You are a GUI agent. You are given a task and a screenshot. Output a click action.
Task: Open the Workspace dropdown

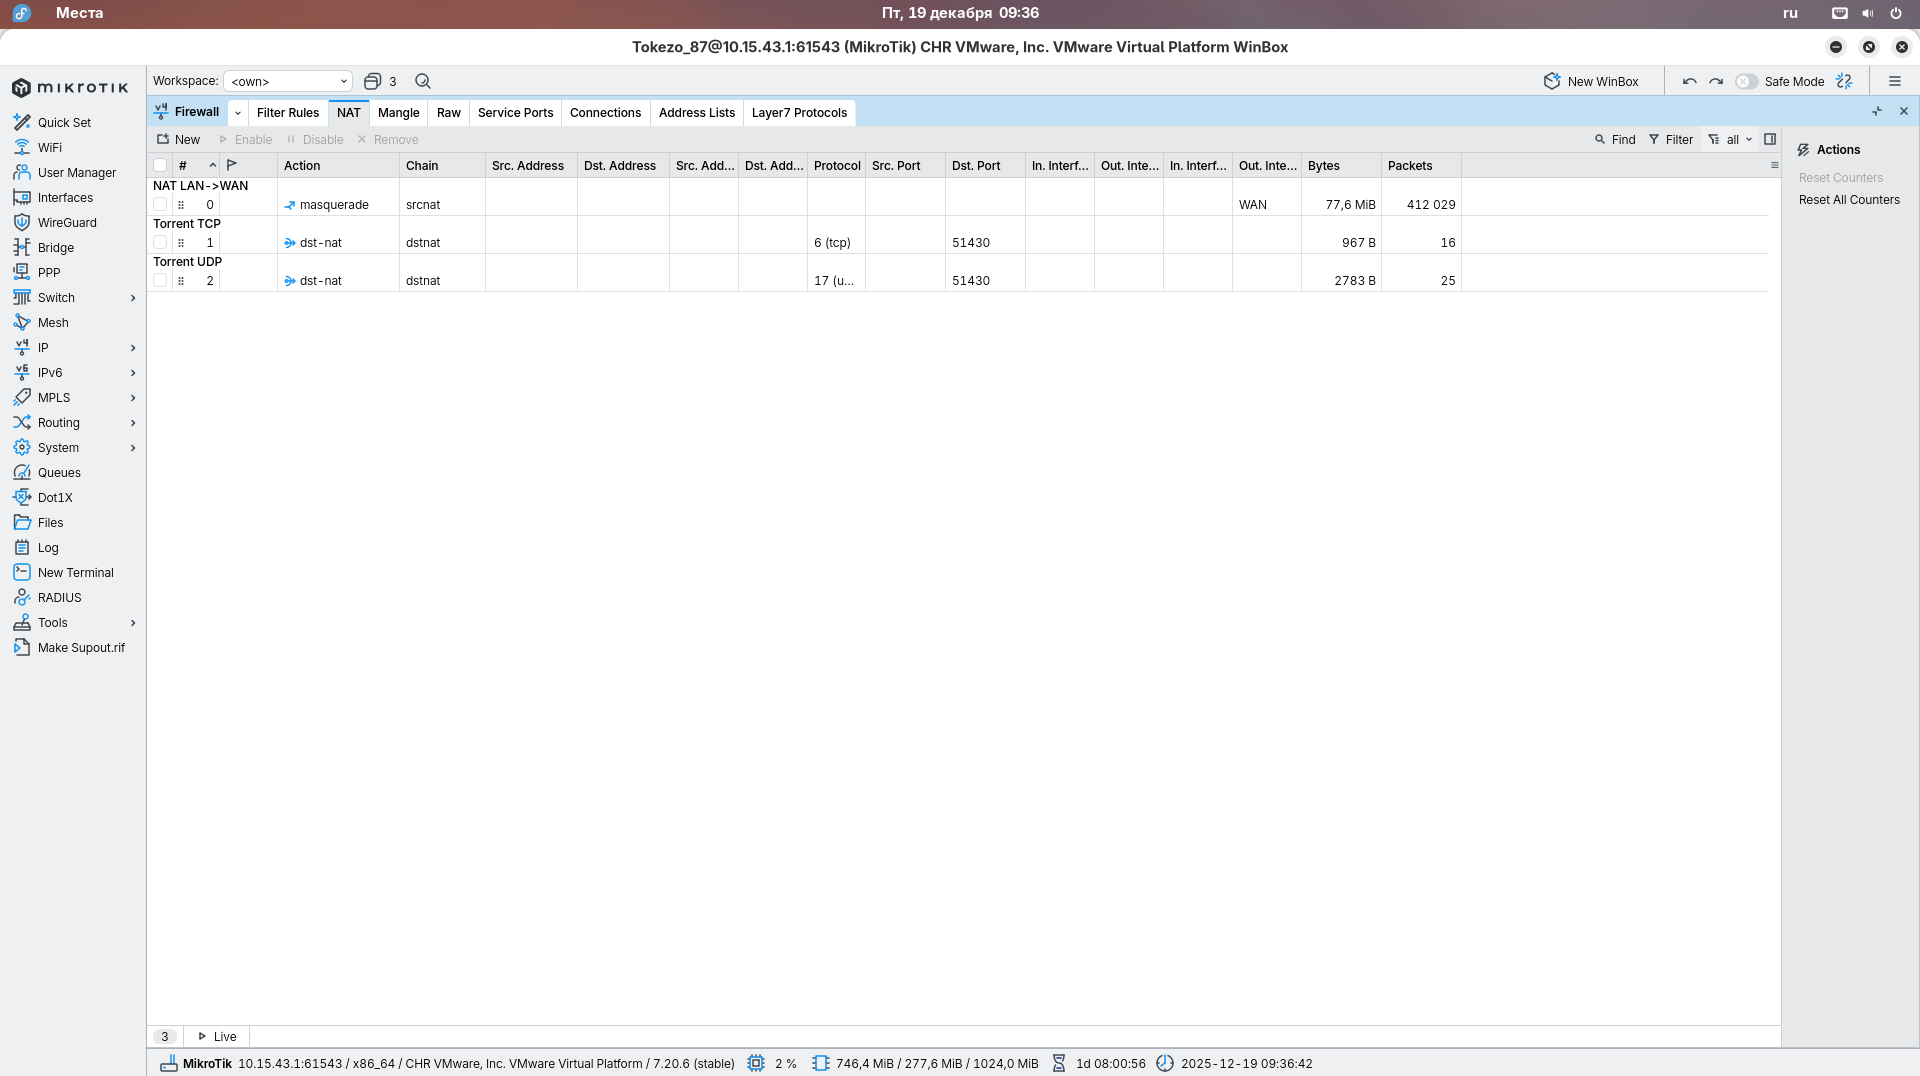tap(288, 81)
